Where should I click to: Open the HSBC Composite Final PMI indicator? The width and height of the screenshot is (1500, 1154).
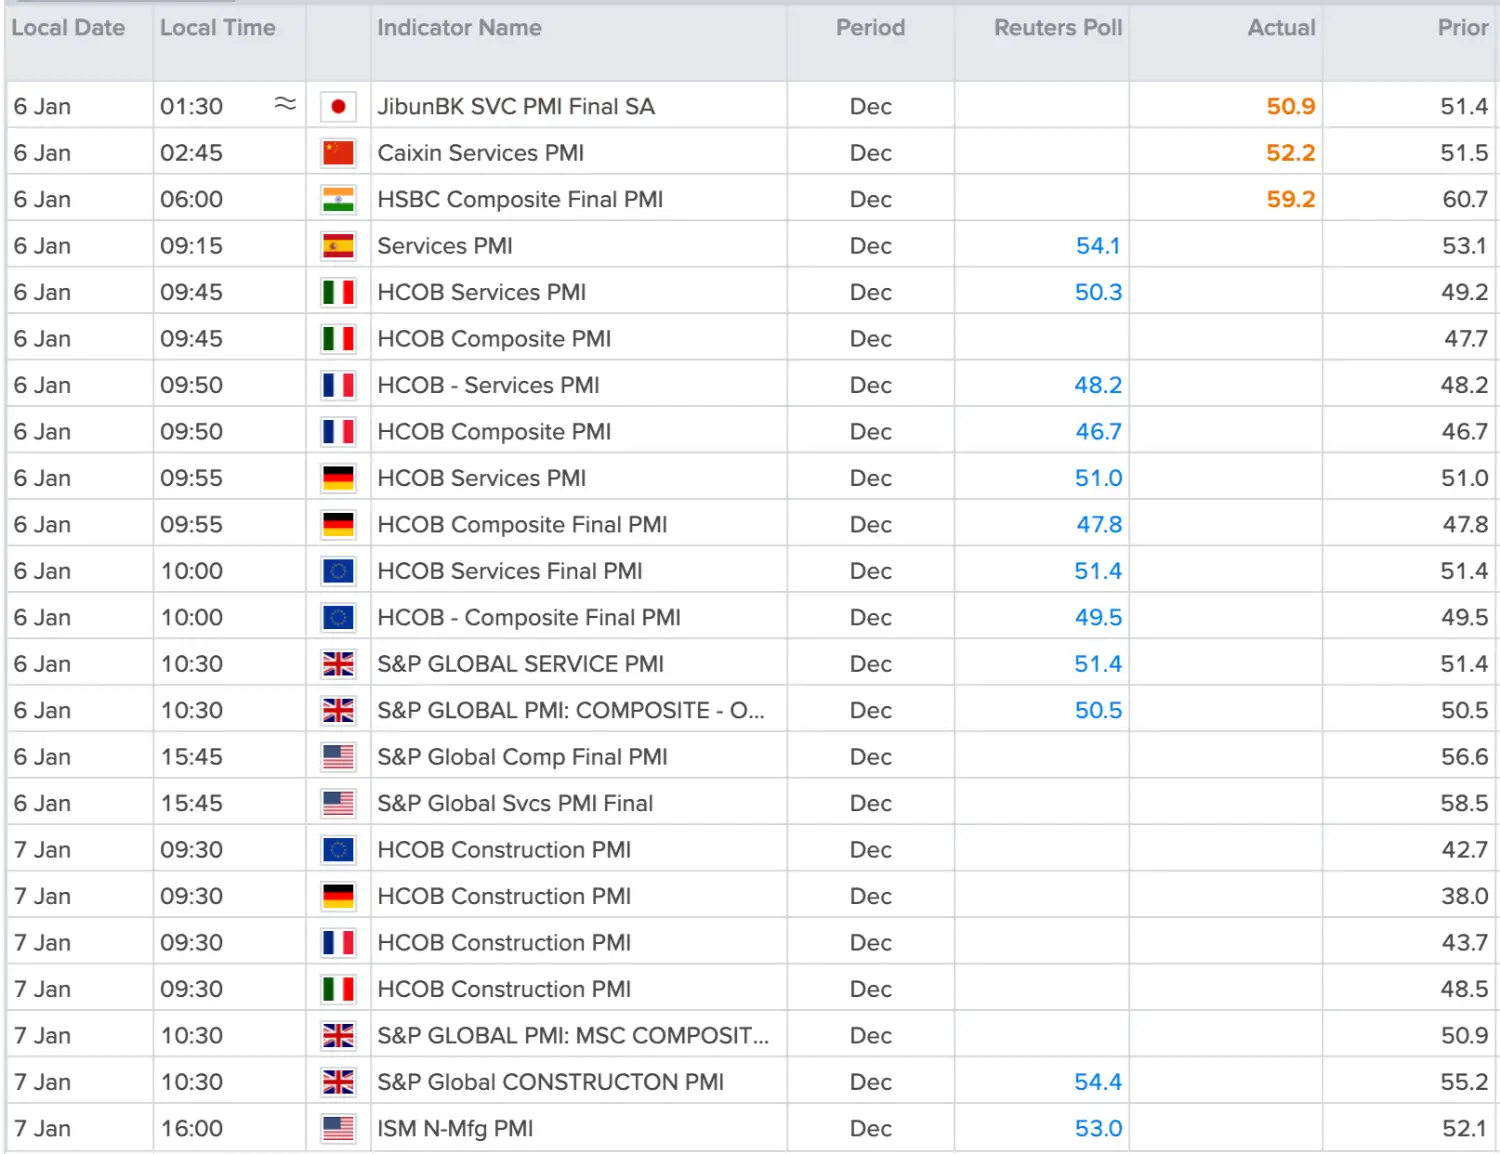point(520,199)
